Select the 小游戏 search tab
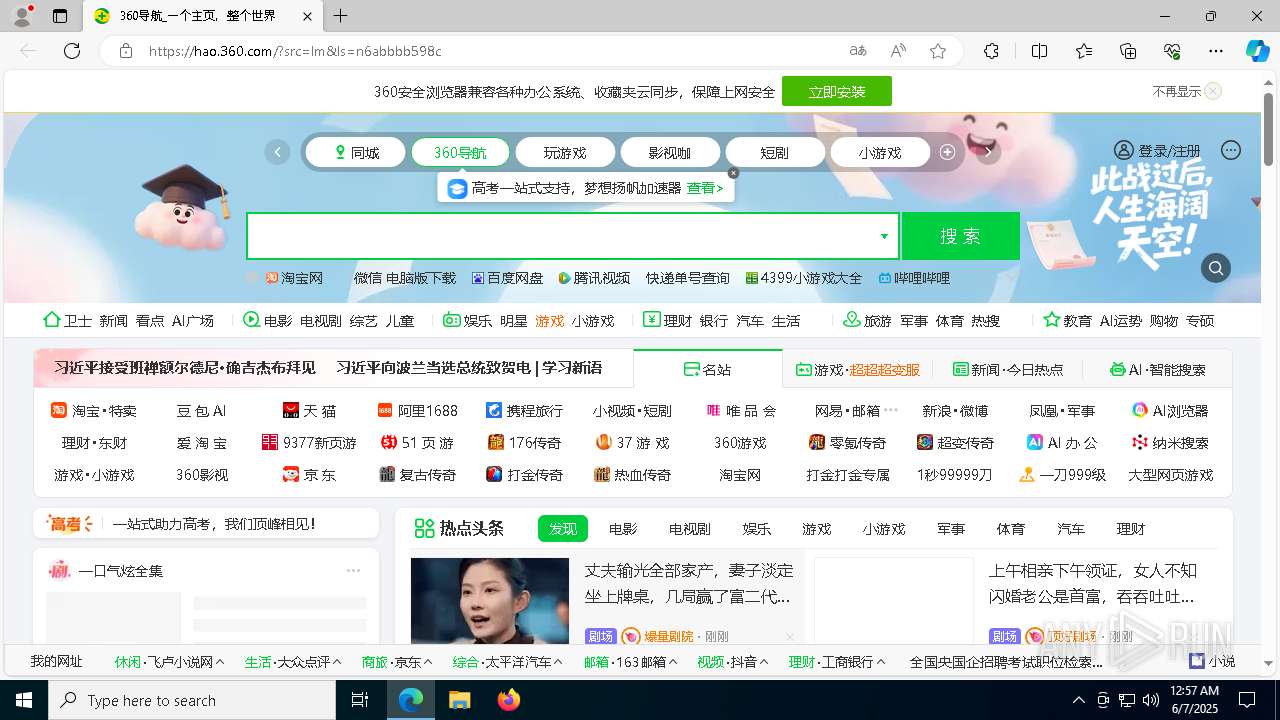The image size is (1280, 720). [x=880, y=152]
